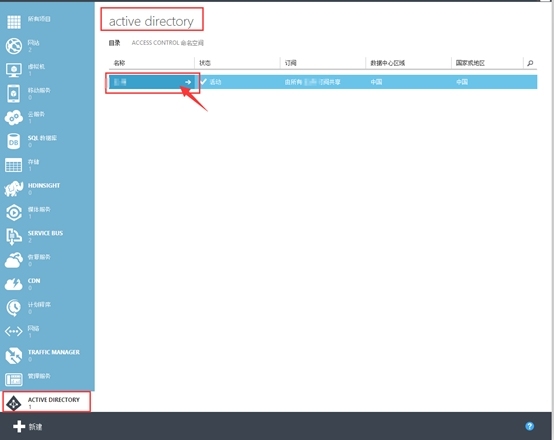
Task: Select the Recovery Services cloud icon
Action: pos(14,260)
